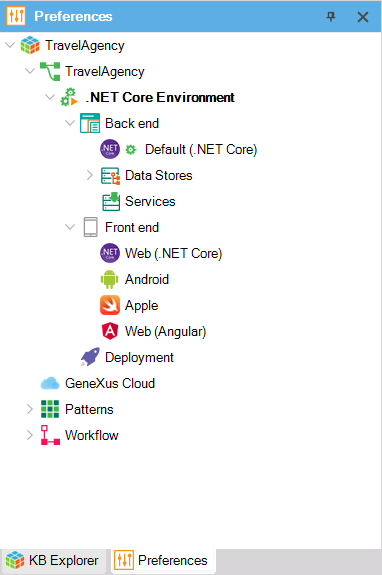Pin the Preferences panel
Image resolution: width=382 pixels, height=575 pixels.
(x=331, y=17)
